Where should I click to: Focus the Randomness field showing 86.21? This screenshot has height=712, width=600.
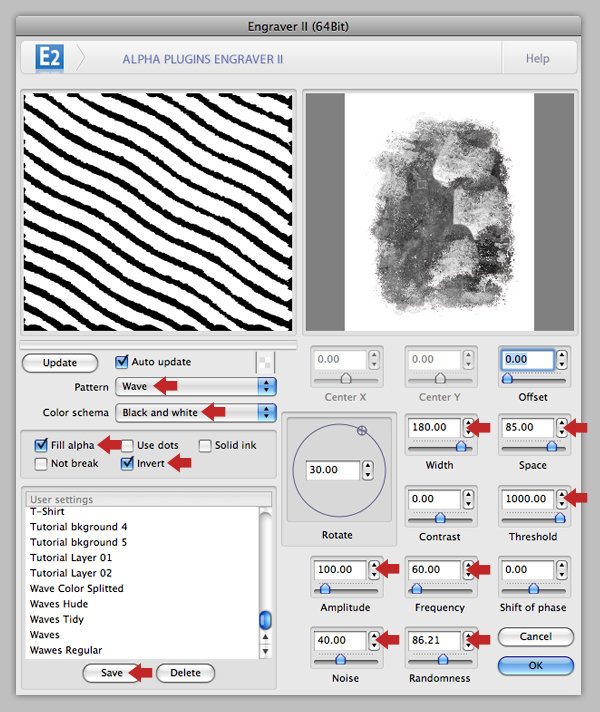435,640
